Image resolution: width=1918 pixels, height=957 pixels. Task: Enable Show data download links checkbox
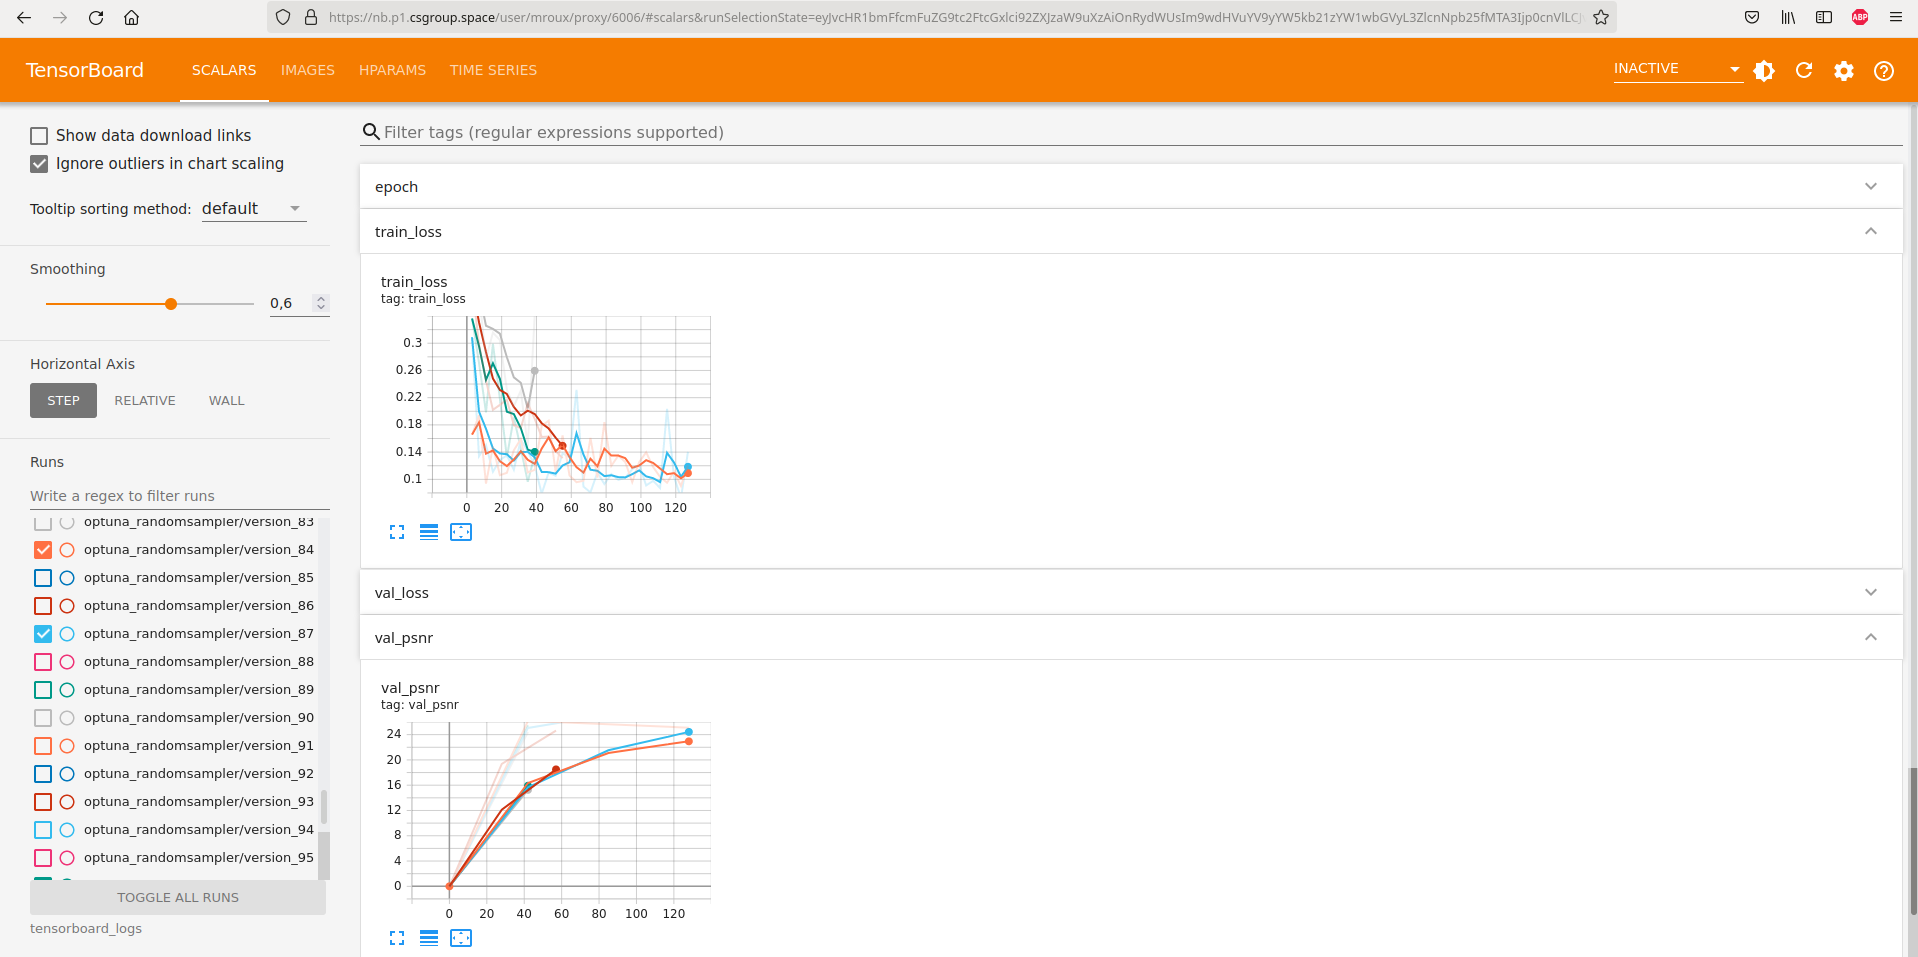[39, 136]
